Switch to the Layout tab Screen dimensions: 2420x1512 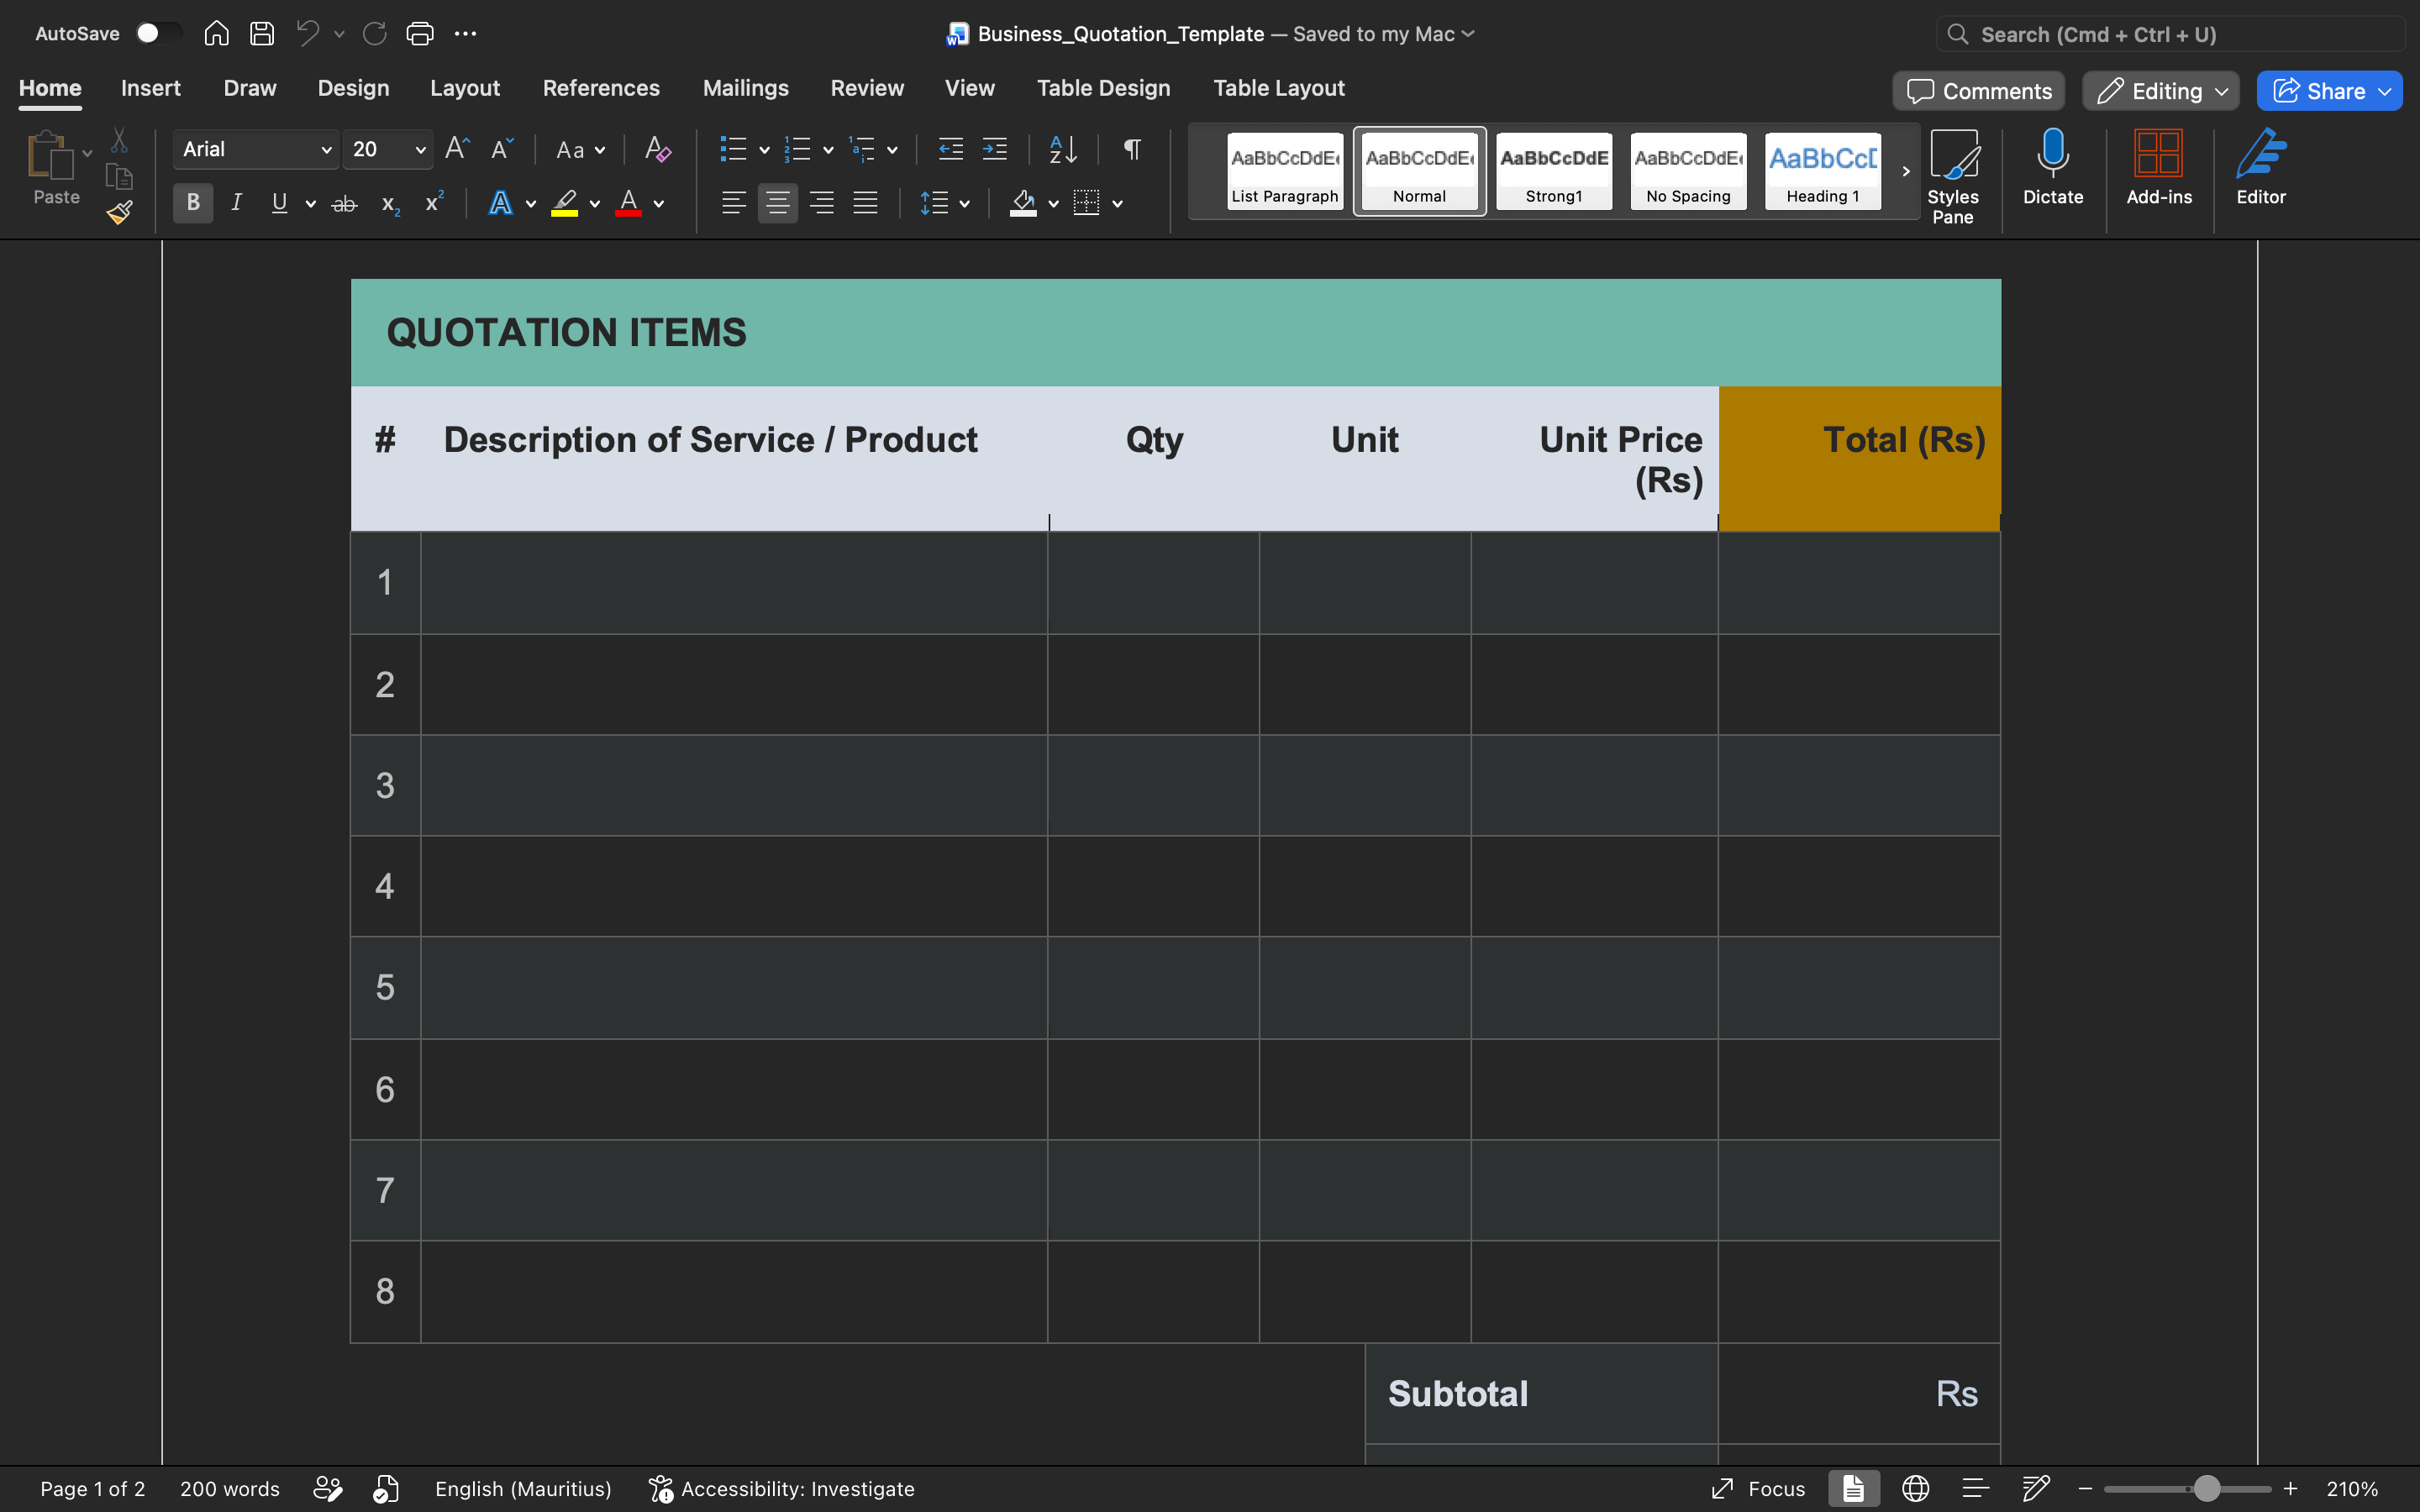(x=465, y=88)
